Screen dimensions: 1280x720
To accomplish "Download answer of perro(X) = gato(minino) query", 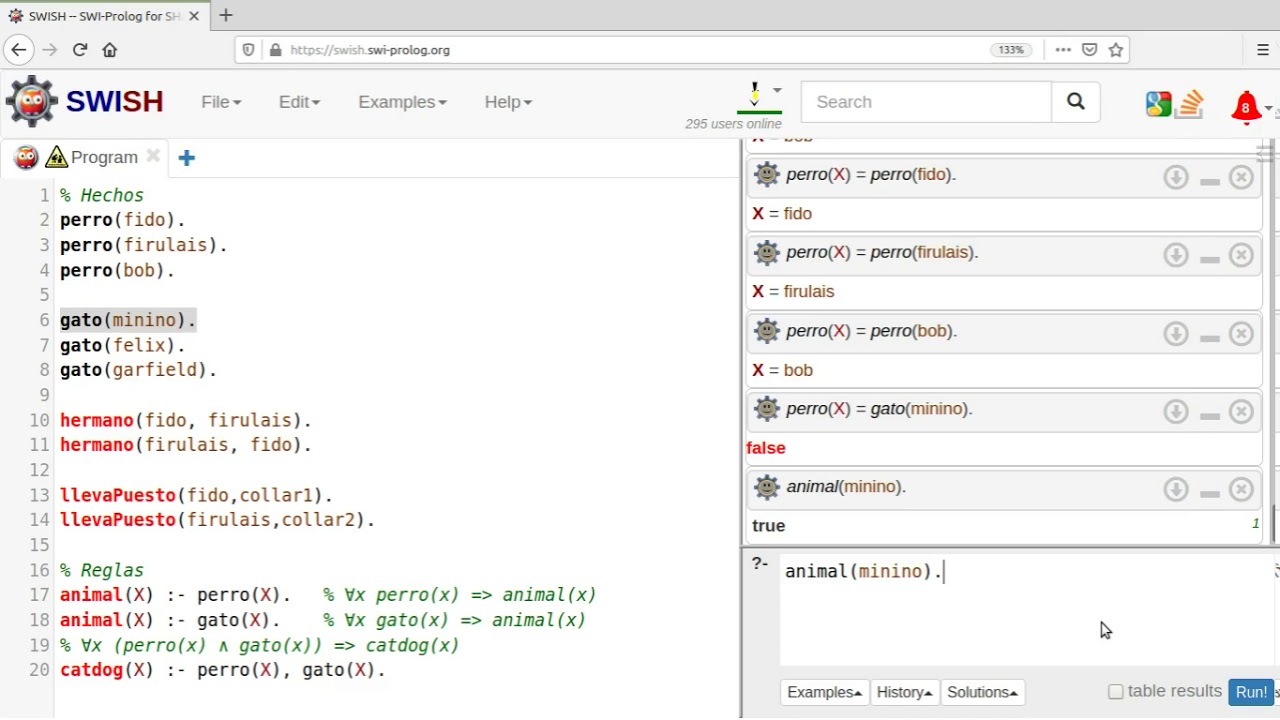I will (1176, 412).
